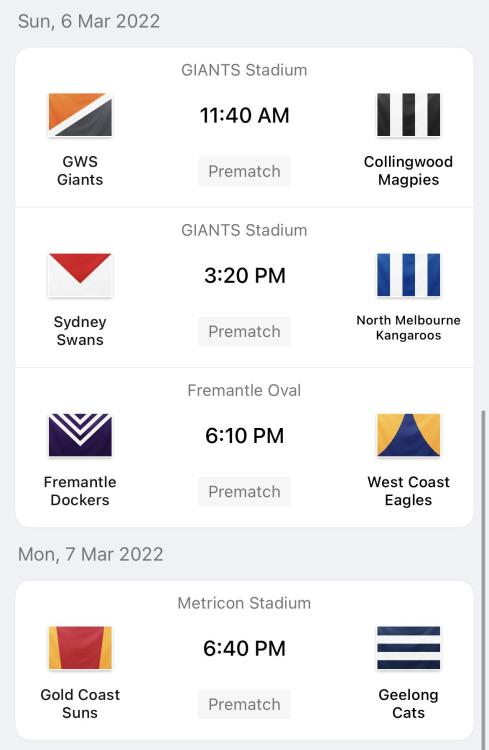
Task: Choose the Geelong Cats hooped flag icon
Action: 408,648
